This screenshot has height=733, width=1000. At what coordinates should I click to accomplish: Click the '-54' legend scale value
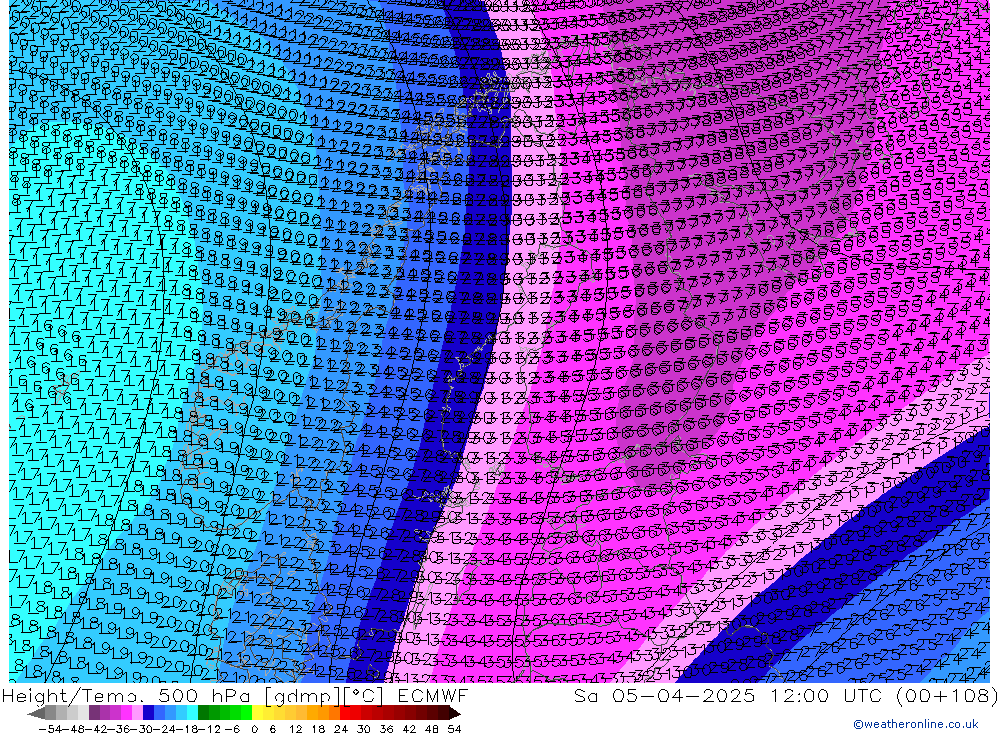tap(50, 729)
